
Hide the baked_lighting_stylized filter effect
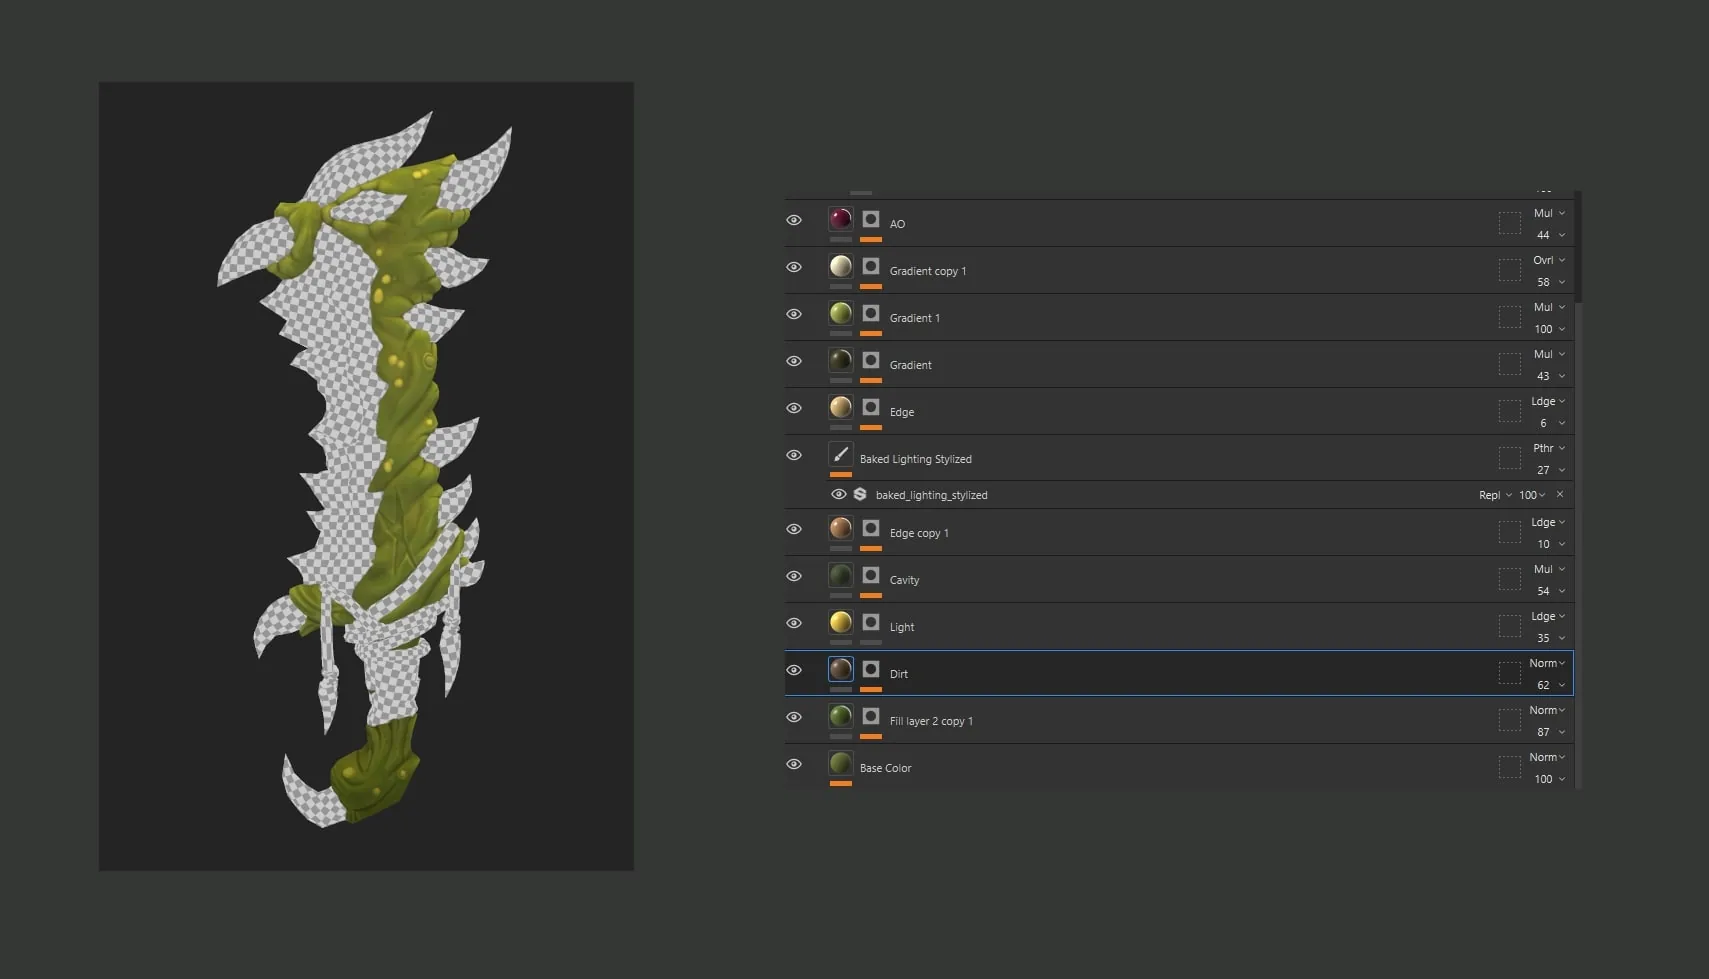[839, 494]
